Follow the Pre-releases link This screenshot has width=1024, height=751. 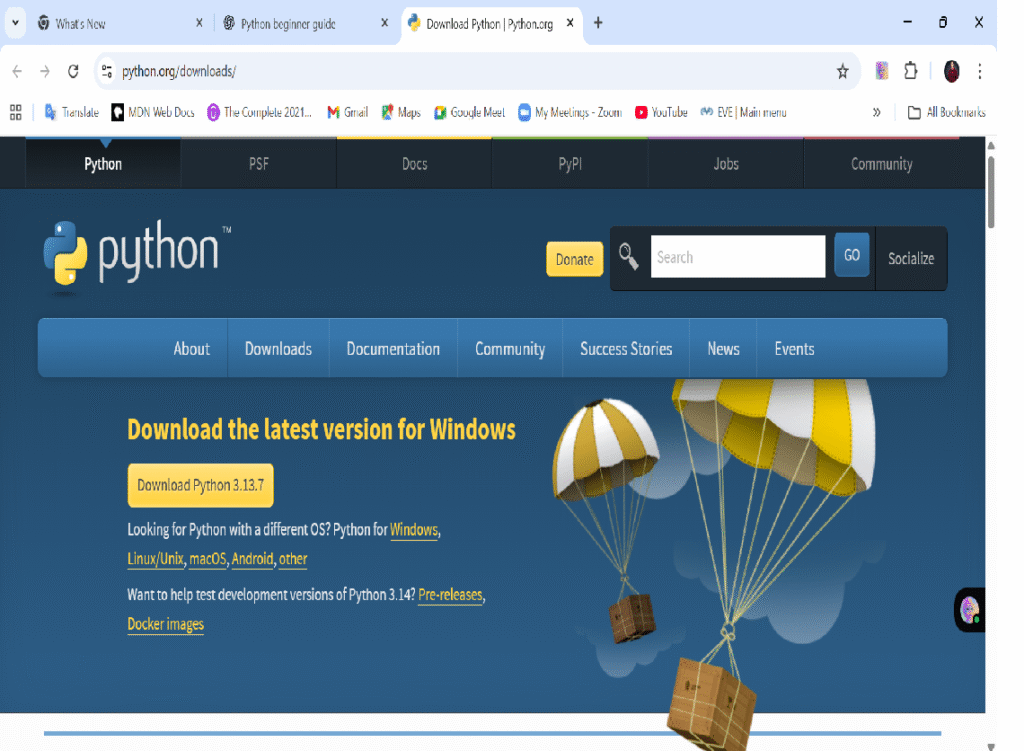[x=450, y=595]
